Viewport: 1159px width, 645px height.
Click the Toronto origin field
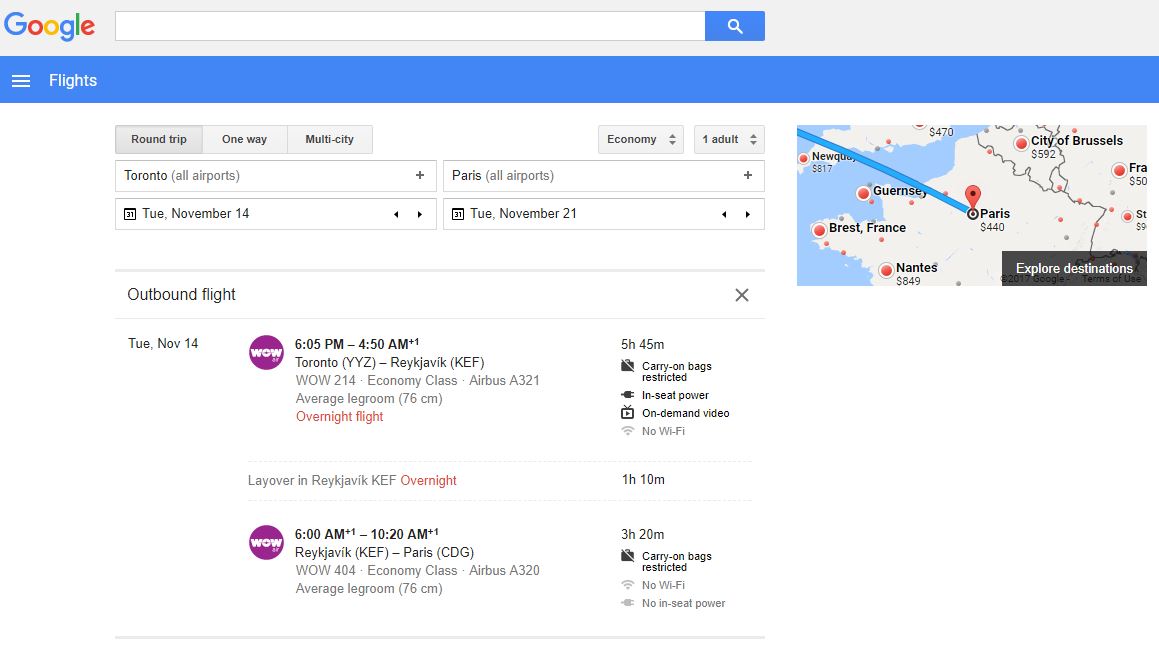coord(260,176)
